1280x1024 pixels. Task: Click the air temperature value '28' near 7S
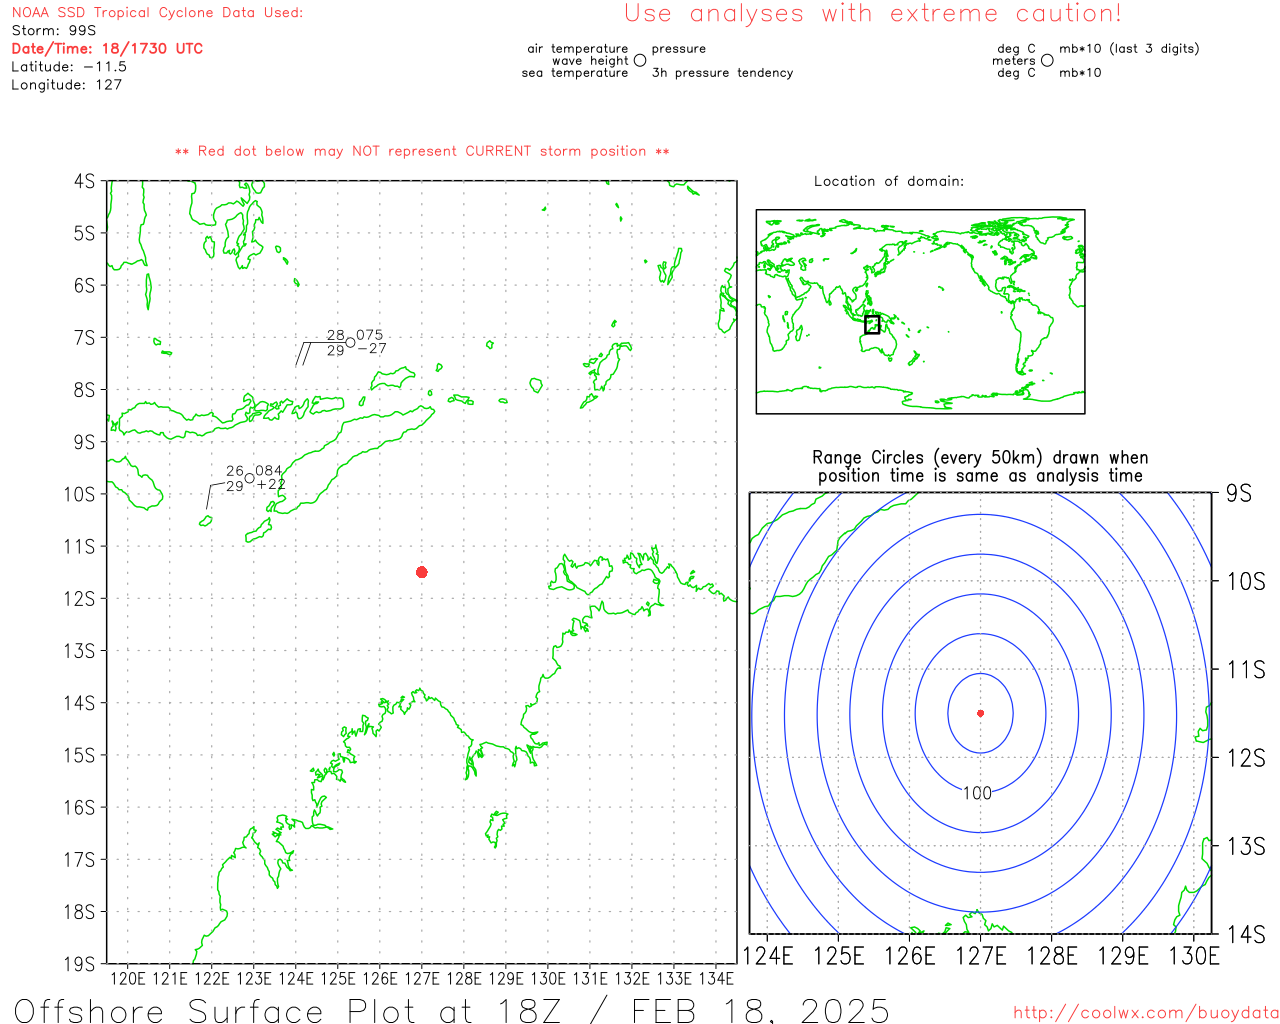pos(336,336)
